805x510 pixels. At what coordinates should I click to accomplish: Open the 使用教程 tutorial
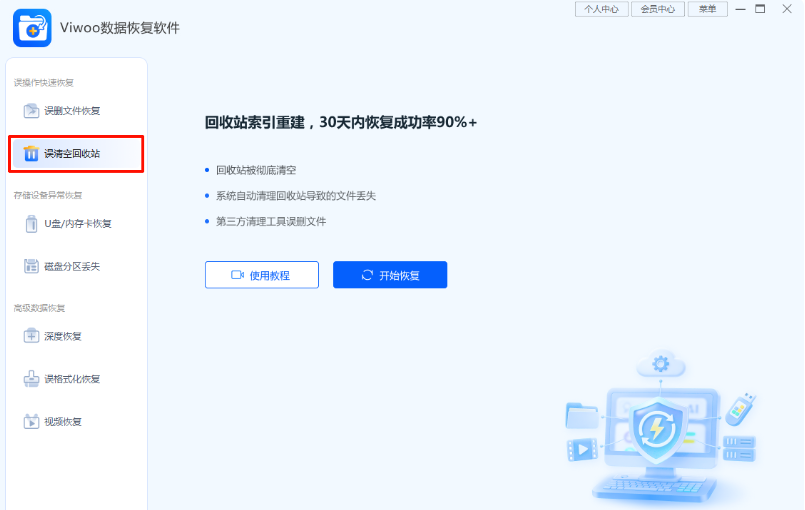coord(262,275)
